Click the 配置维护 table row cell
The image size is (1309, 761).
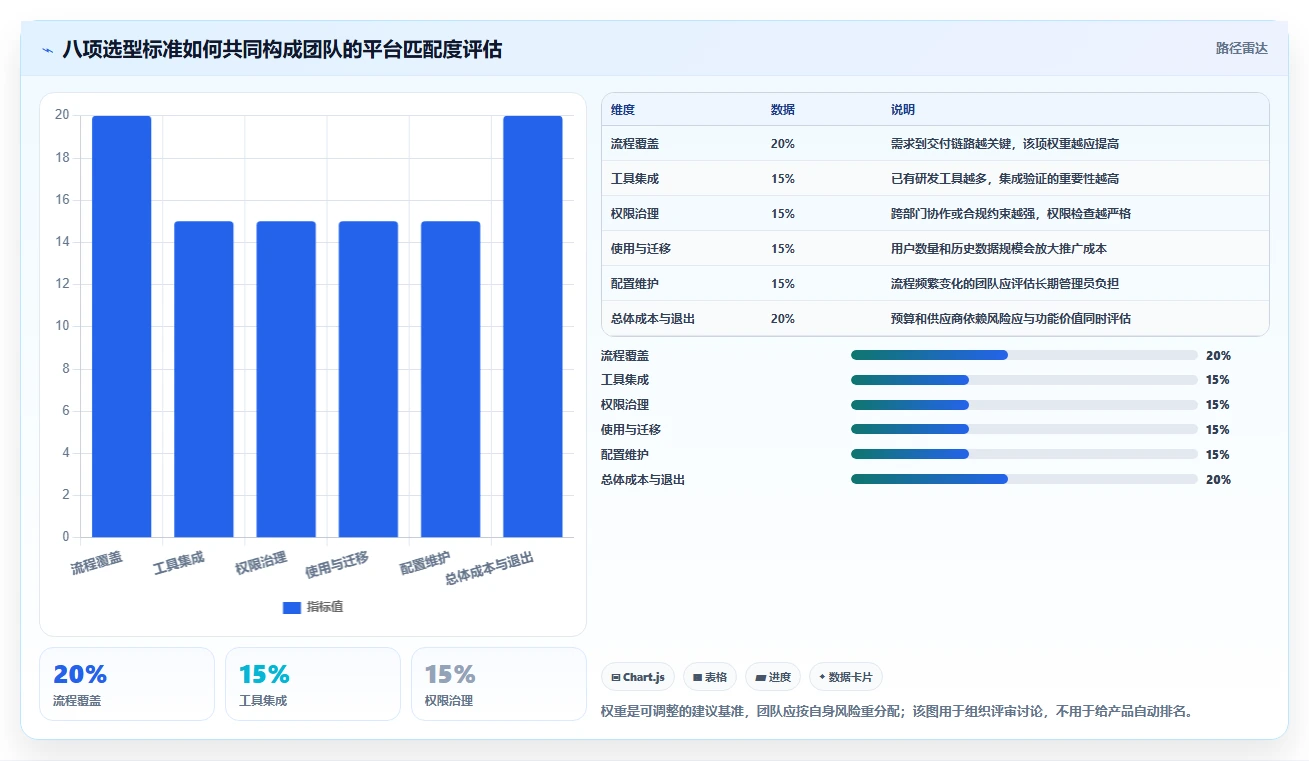click(635, 284)
